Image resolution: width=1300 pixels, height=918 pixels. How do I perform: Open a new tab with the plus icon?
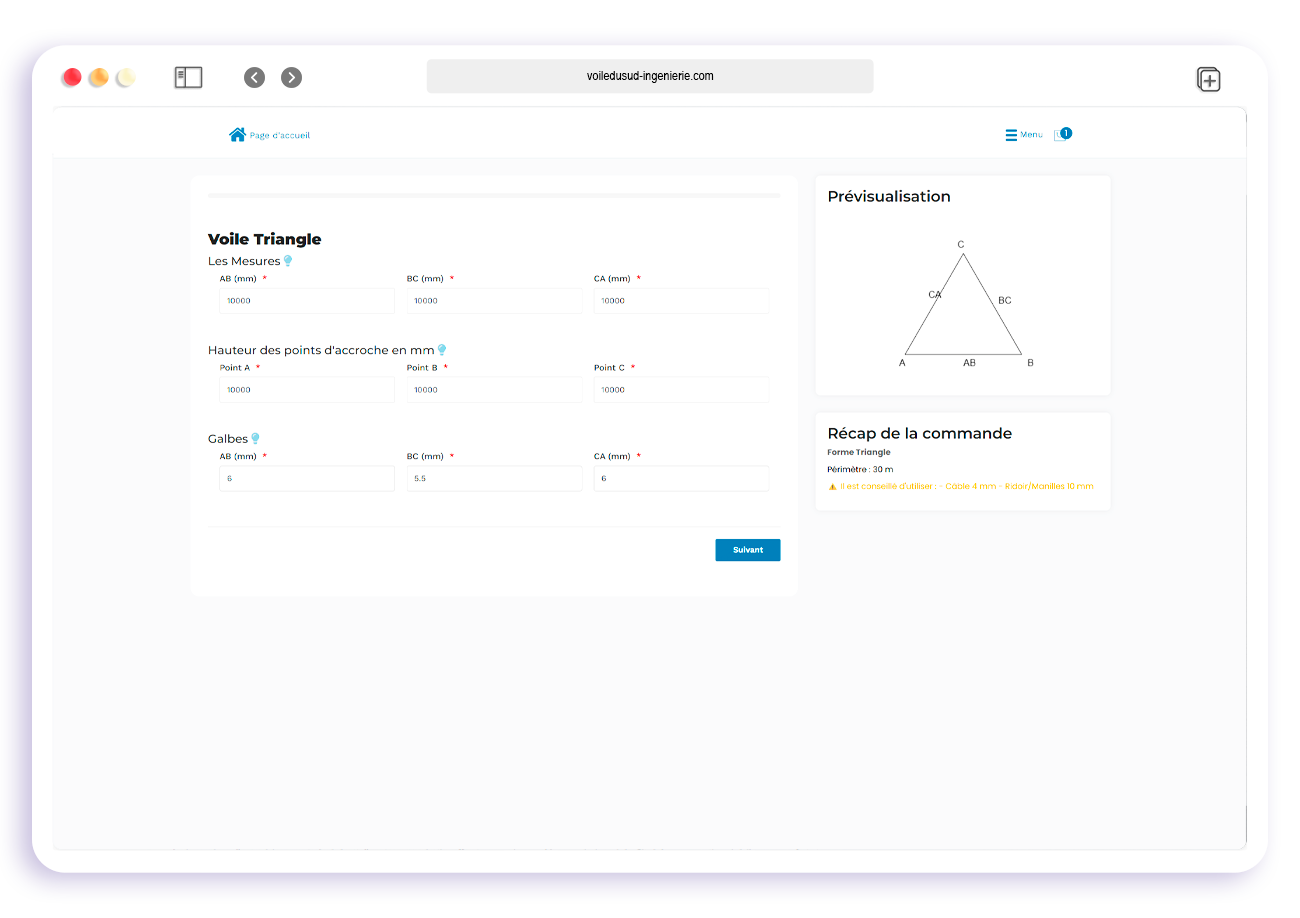coord(1208,80)
